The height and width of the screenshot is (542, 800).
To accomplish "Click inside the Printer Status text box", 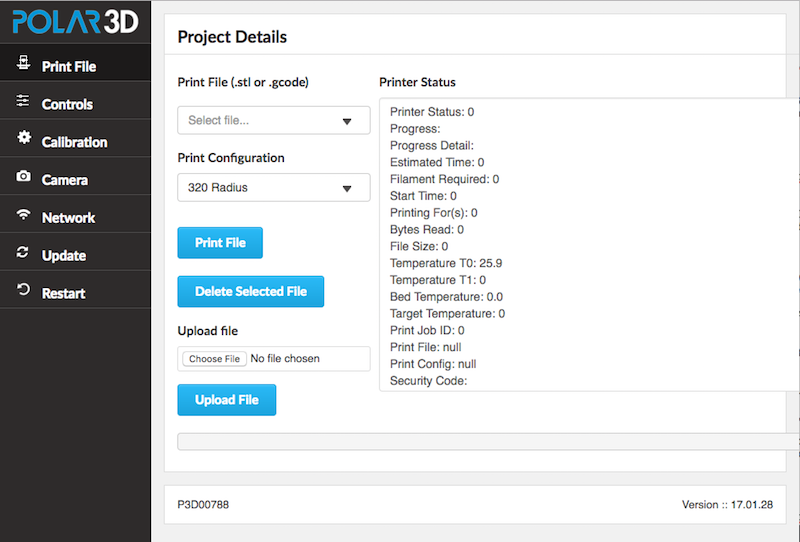I will pos(588,245).
